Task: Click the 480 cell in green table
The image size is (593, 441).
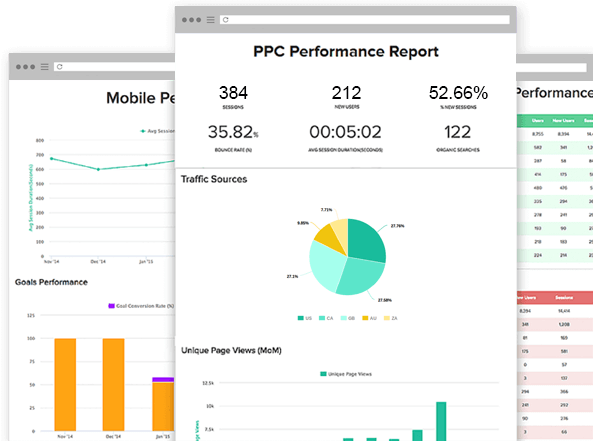Action: click(x=538, y=188)
